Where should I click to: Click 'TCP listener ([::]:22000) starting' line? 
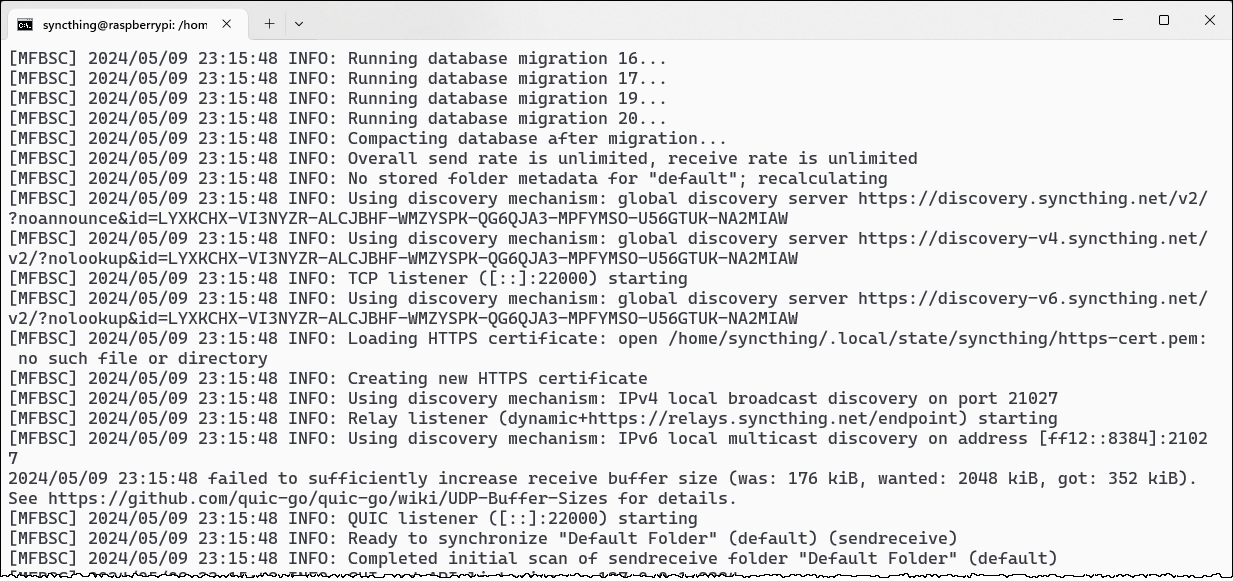coord(347,278)
